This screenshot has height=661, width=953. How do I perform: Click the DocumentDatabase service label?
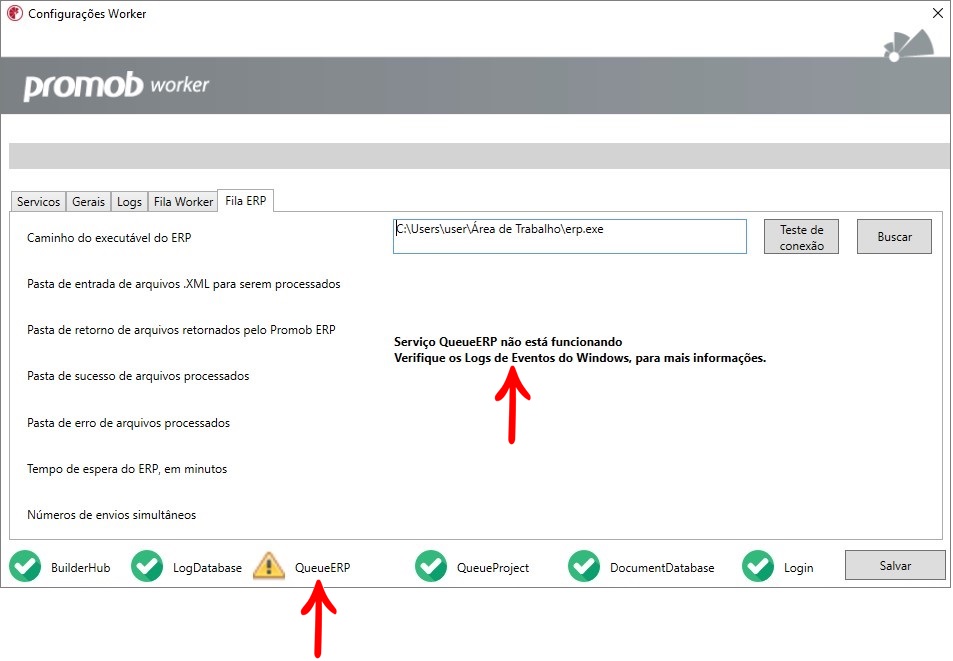point(662,568)
